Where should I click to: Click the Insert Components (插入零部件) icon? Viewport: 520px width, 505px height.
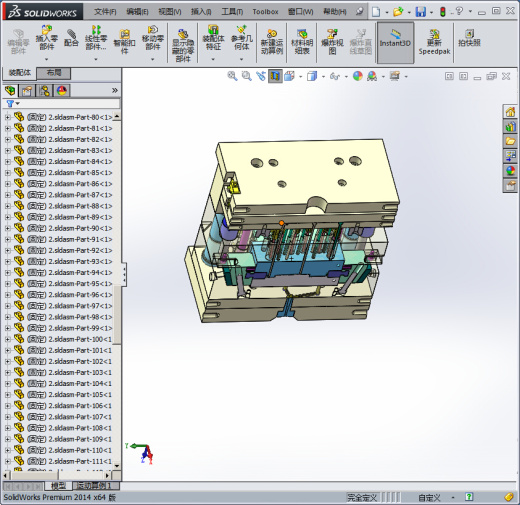47,38
